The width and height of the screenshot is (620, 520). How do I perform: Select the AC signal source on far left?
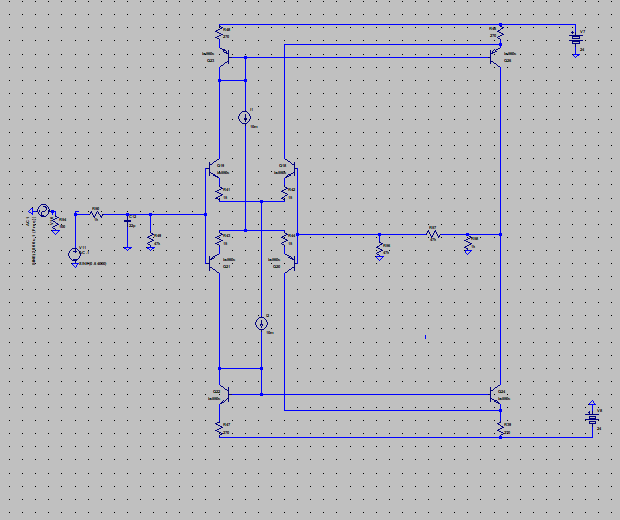click(x=43, y=210)
